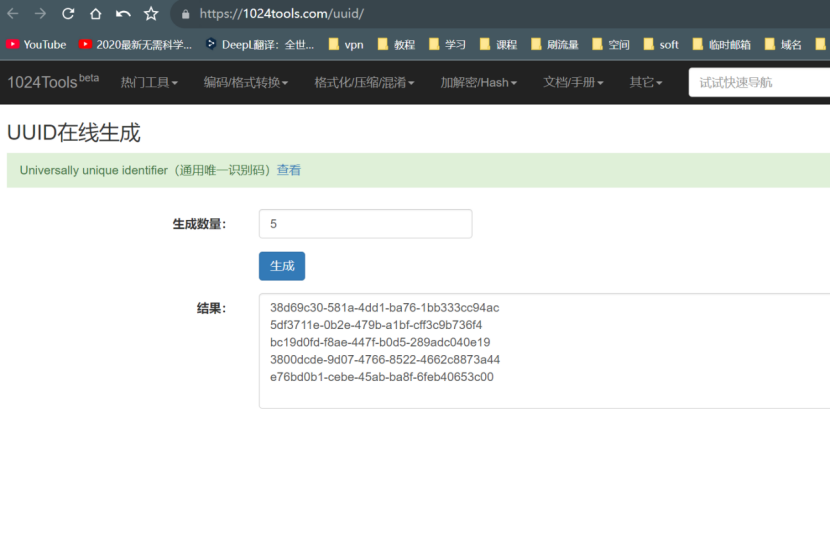Open the vpn bookmark folder
Image resolution: width=831 pixels, height=538 pixels.
[346, 45]
